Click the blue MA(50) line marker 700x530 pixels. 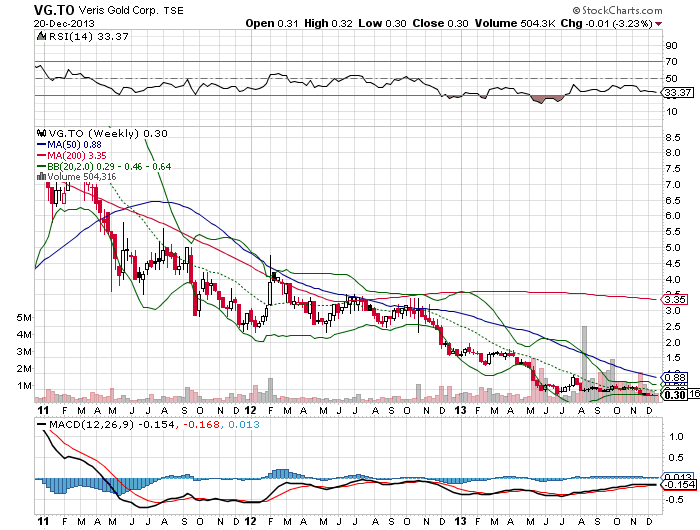click(x=40, y=143)
